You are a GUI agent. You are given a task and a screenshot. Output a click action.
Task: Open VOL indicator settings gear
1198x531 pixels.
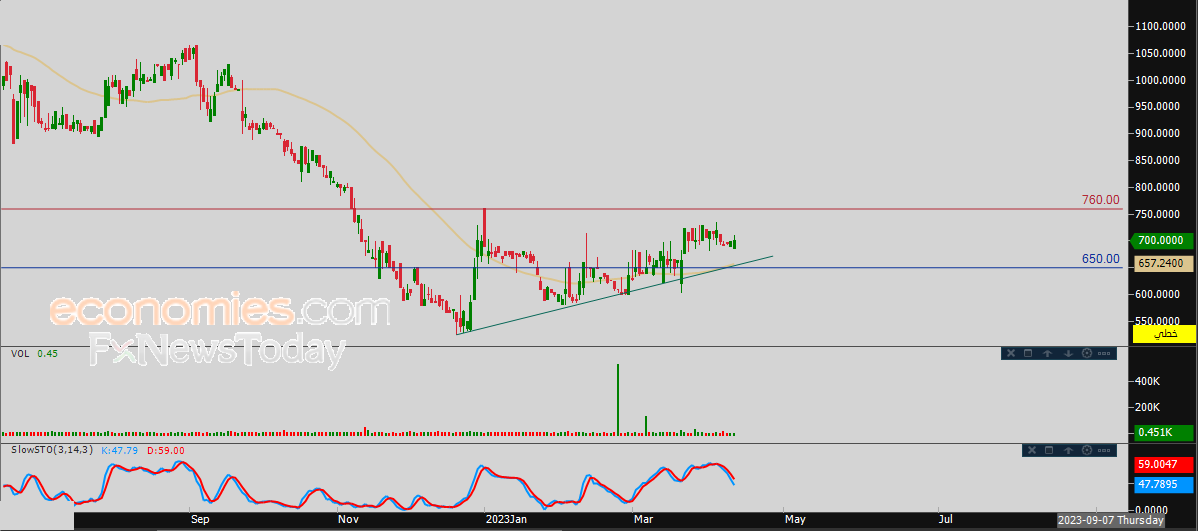tap(1086, 353)
